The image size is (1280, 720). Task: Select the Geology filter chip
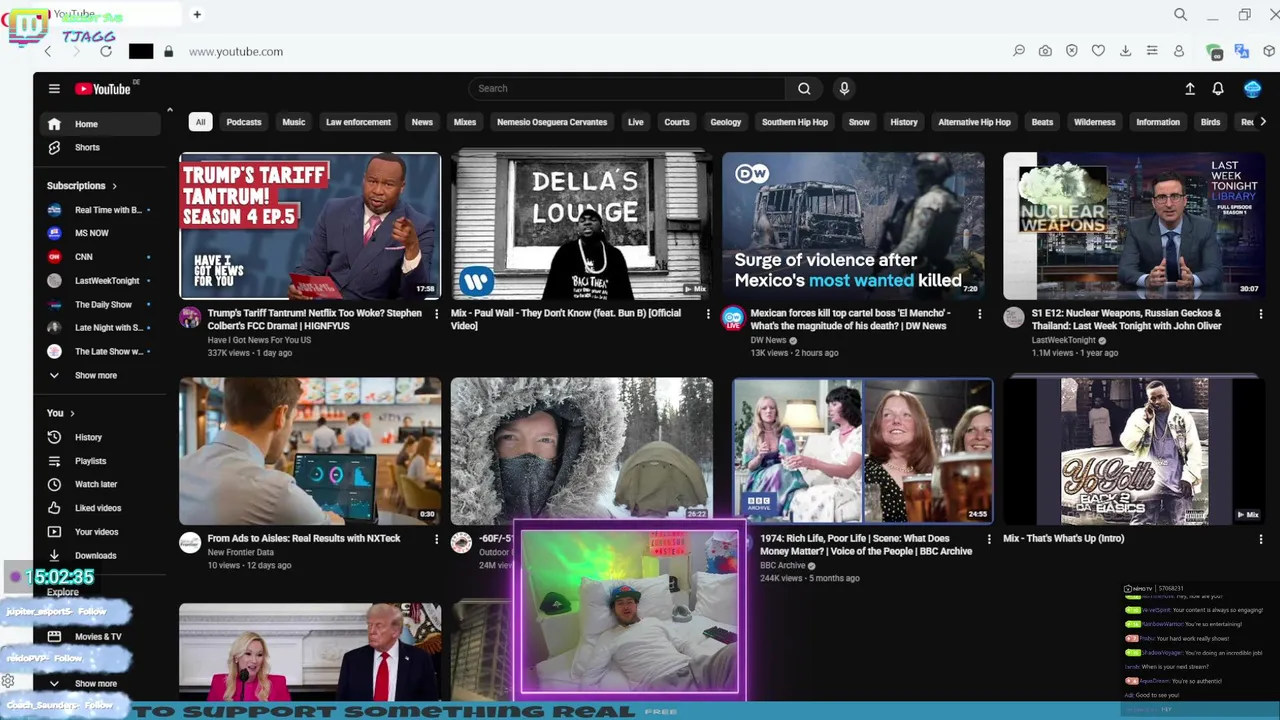point(726,122)
